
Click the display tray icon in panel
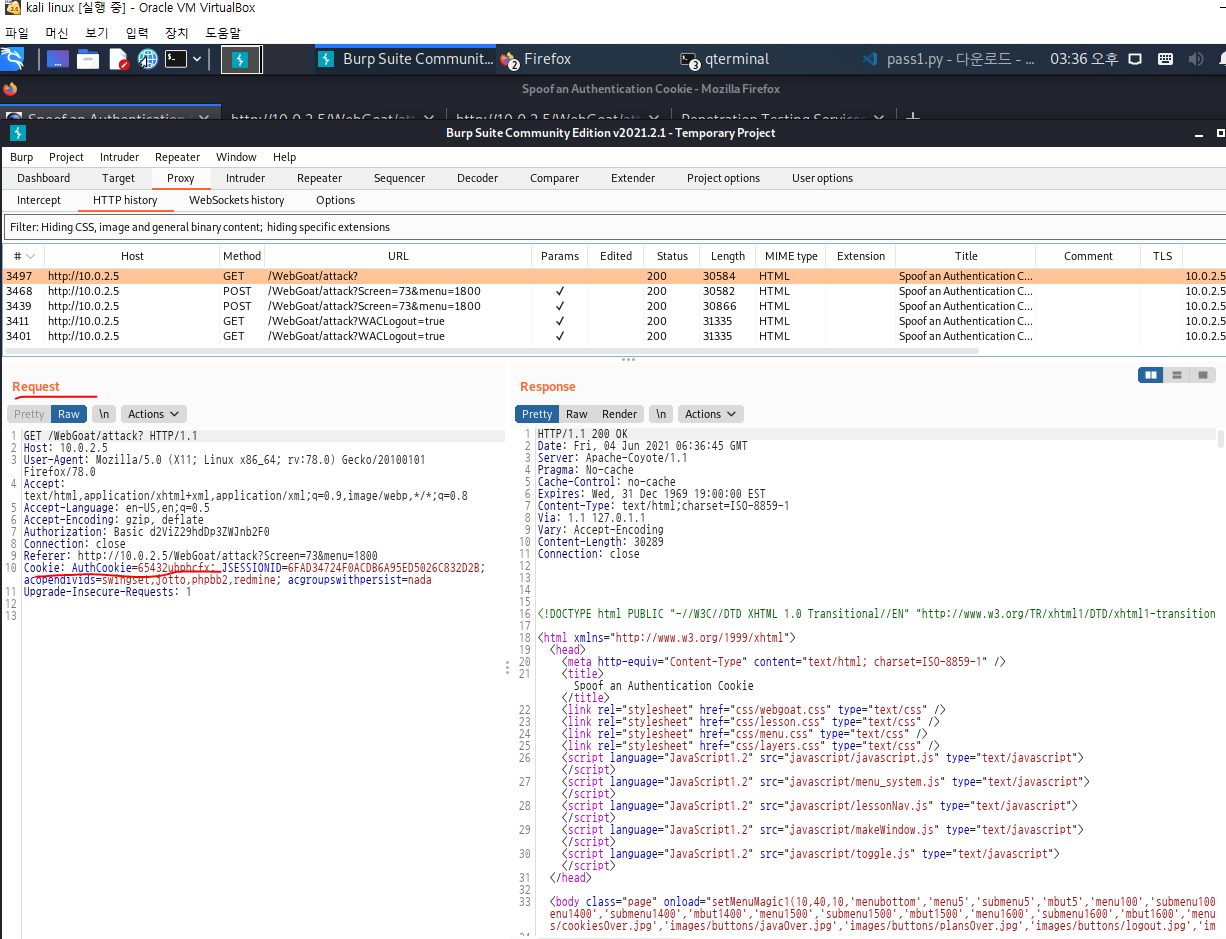(x=1137, y=60)
